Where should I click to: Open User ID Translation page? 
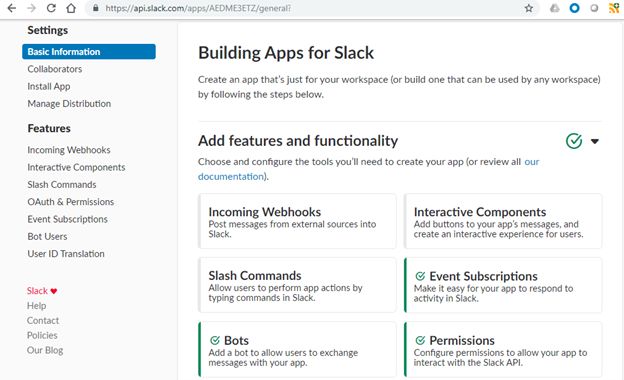click(66, 254)
